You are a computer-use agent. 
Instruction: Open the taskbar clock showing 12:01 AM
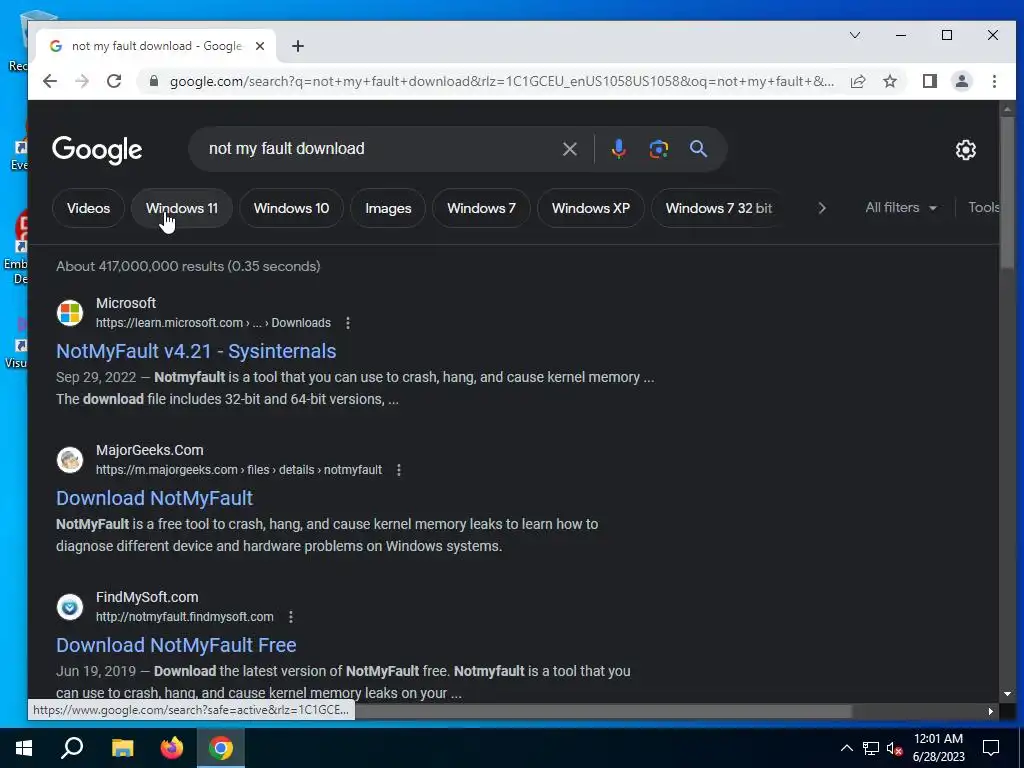938,748
